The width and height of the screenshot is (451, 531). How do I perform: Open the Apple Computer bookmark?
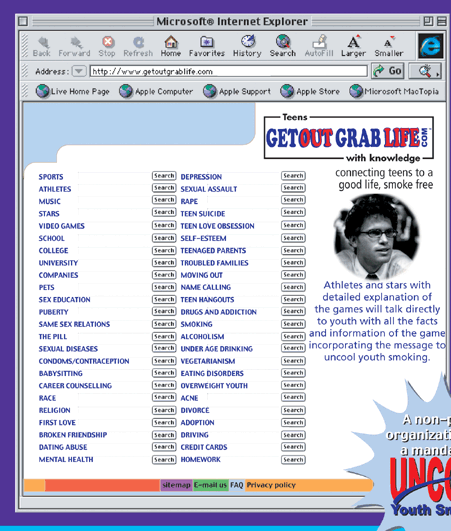pos(156,91)
